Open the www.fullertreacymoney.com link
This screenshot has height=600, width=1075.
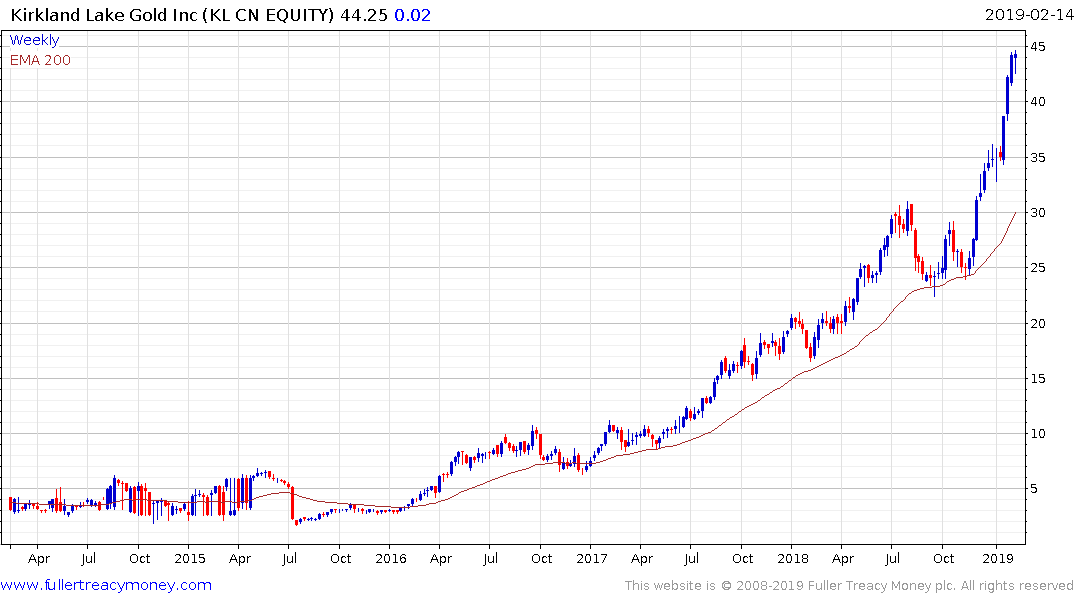(x=106, y=585)
